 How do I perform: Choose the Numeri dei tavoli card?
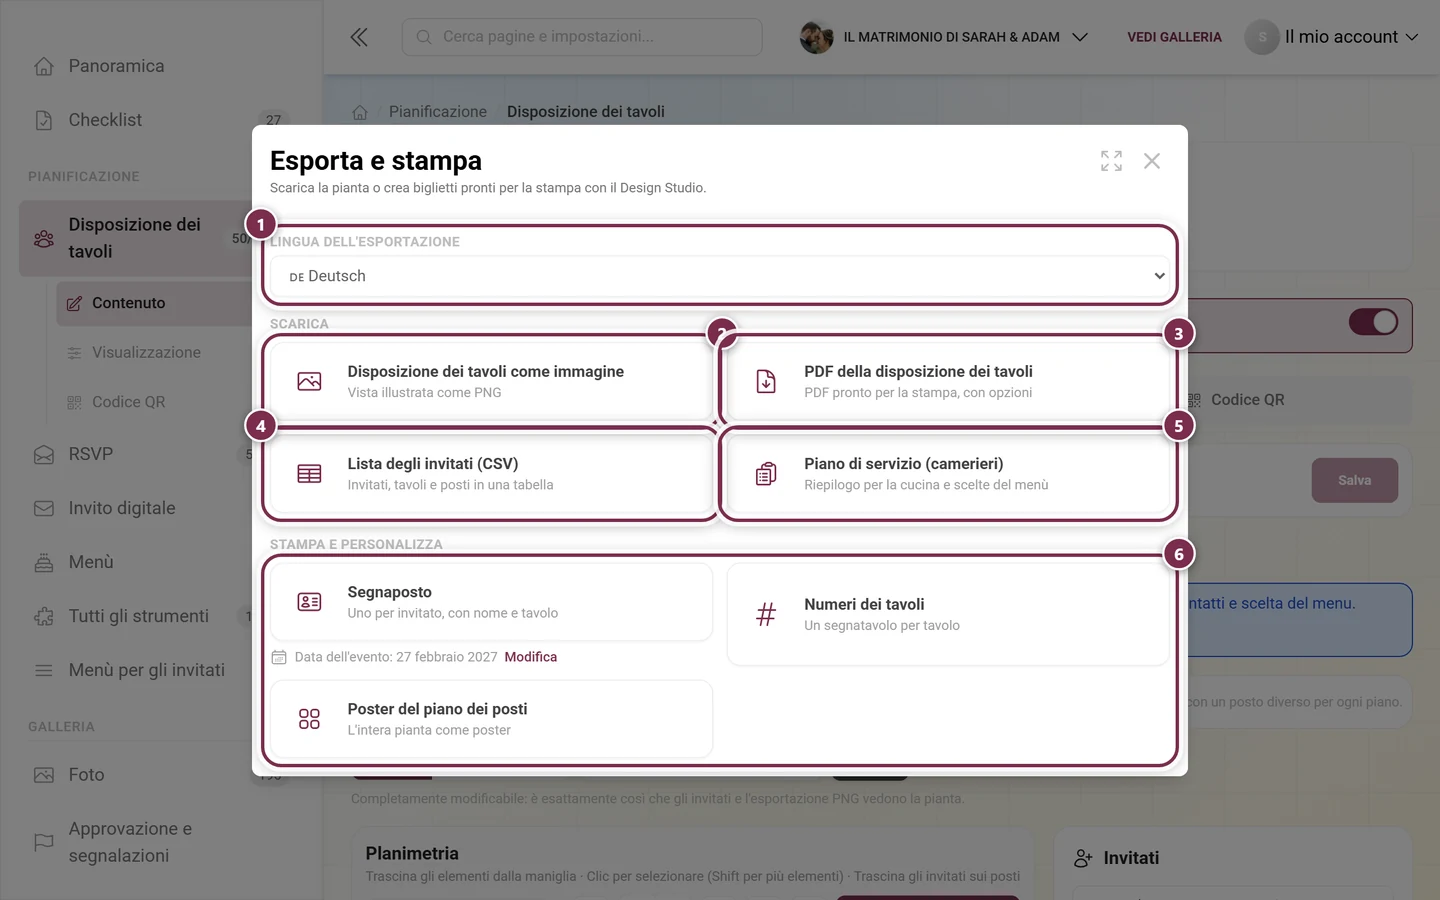[948, 614]
